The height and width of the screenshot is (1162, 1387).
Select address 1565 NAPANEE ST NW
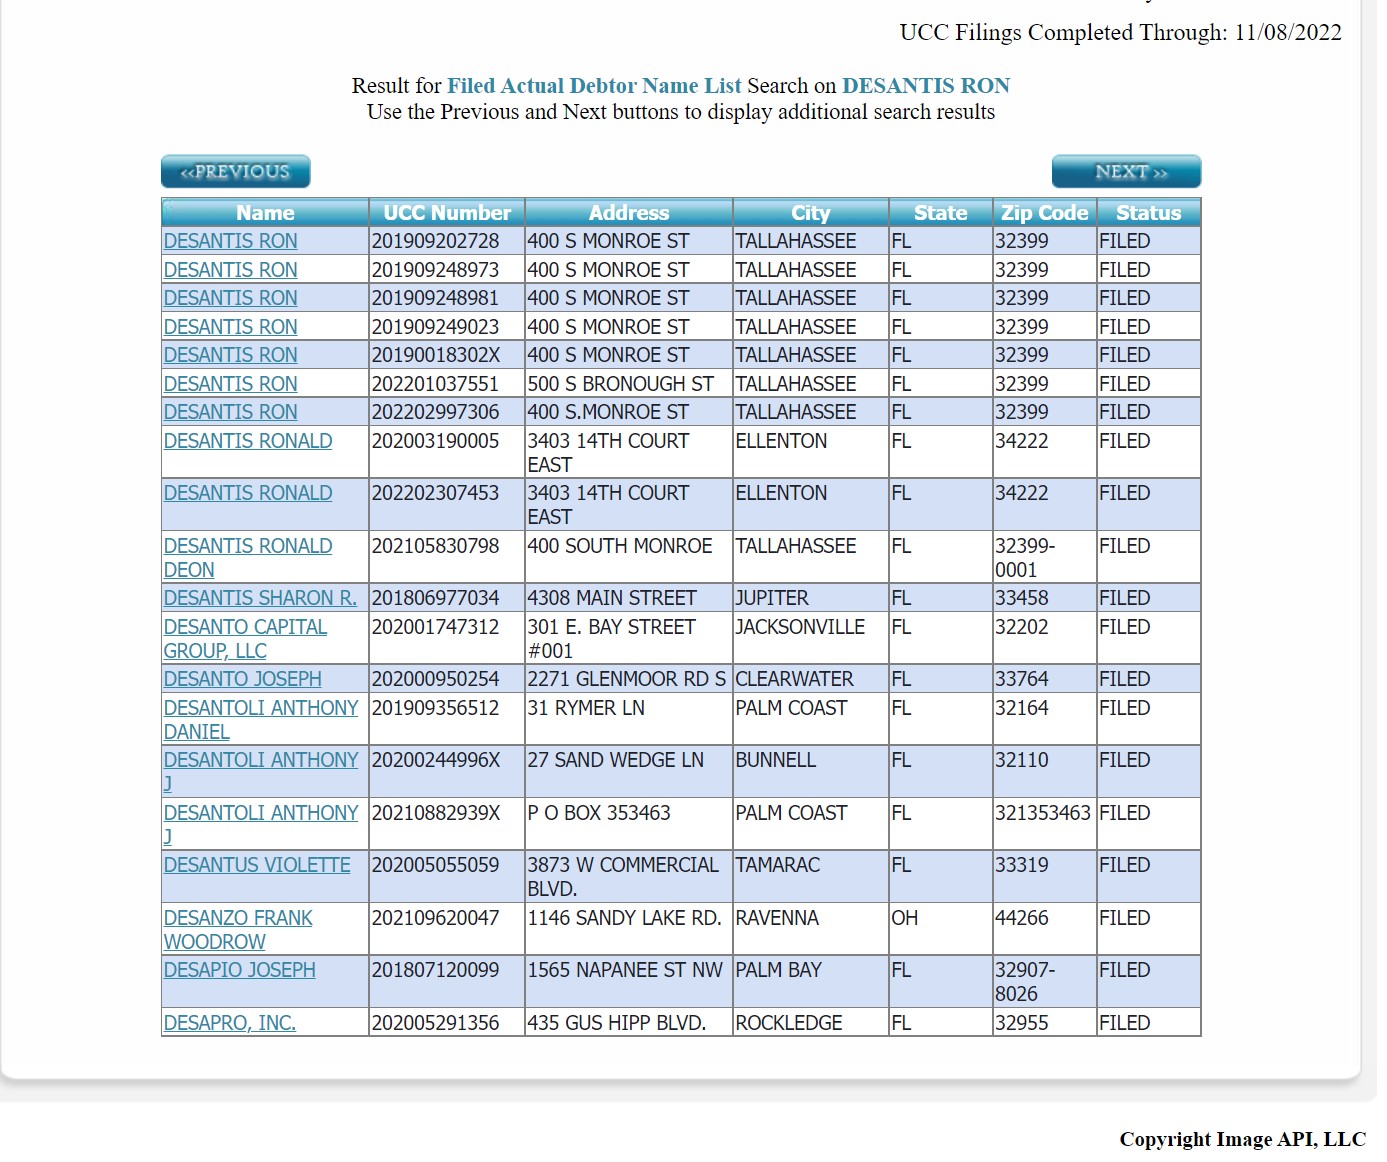click(629, 981)
